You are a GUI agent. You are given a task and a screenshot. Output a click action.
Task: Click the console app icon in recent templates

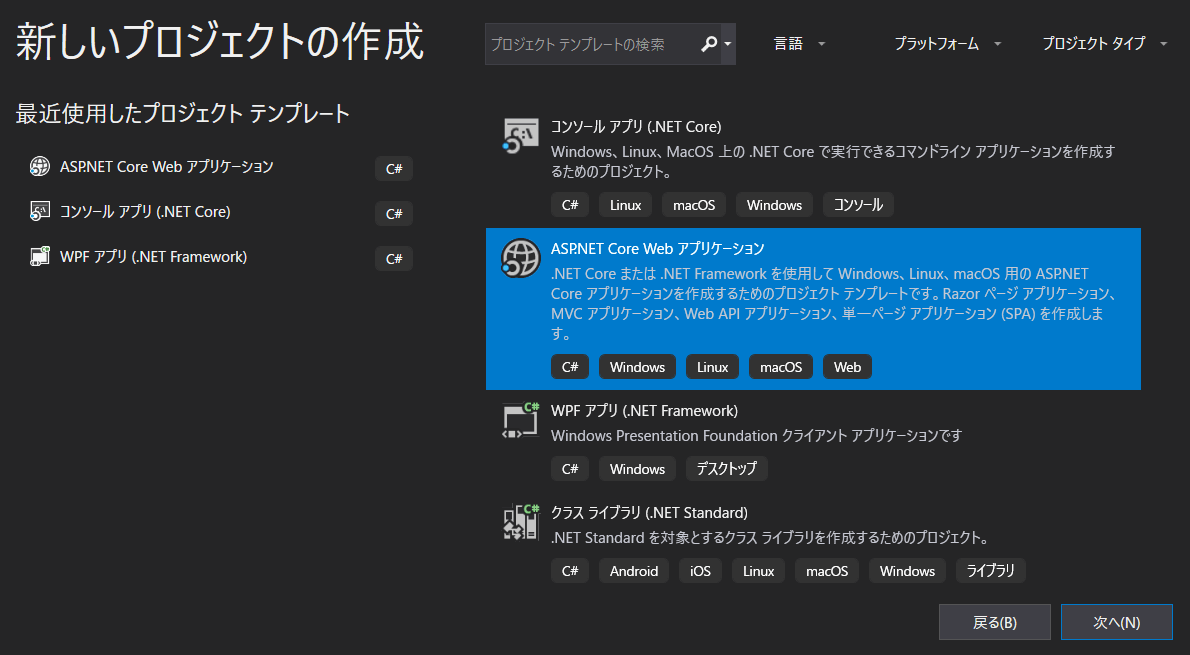point(39,211)
